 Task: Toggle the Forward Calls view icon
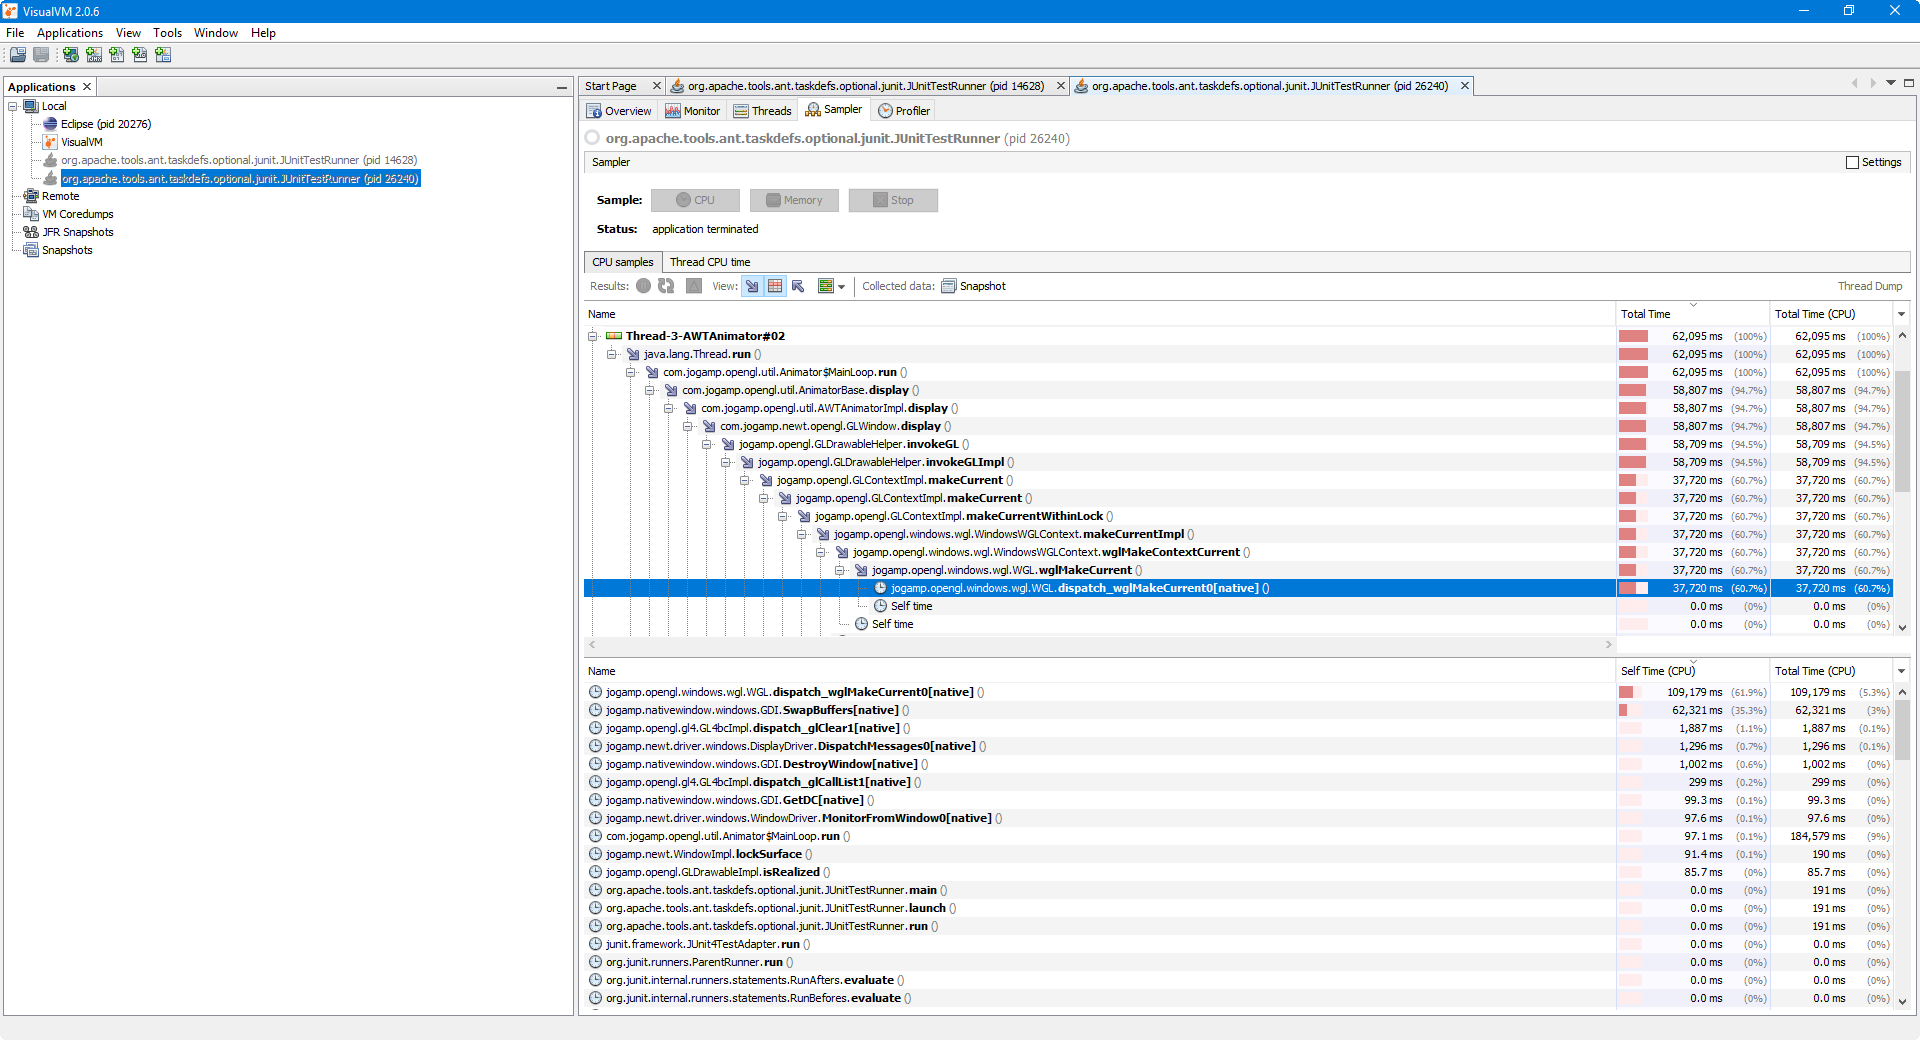tap(752, 286)
